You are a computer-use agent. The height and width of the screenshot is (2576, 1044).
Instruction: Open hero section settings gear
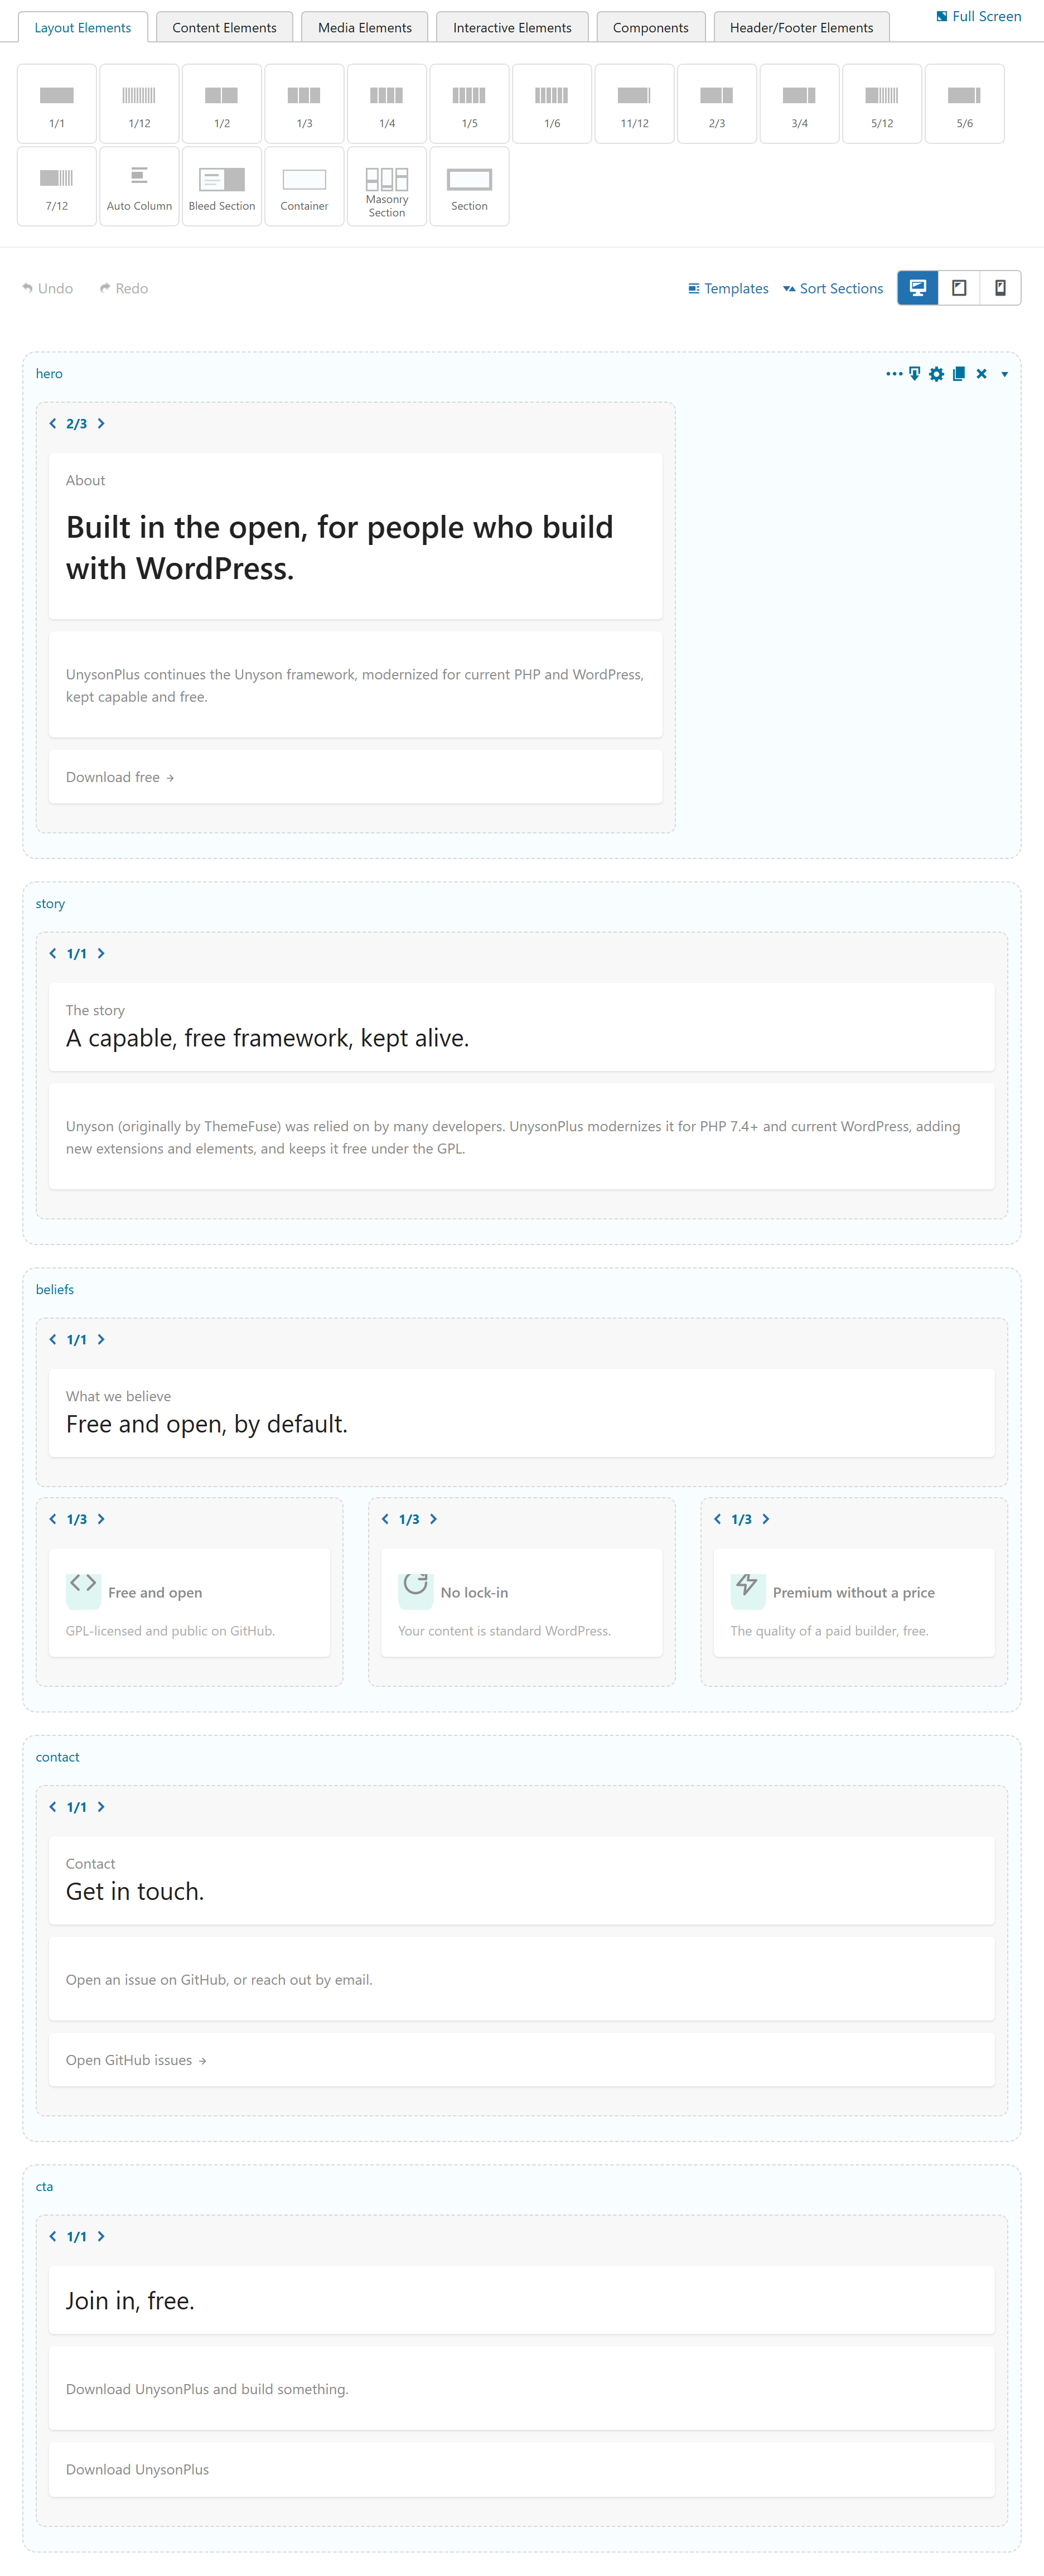(937, 374)
